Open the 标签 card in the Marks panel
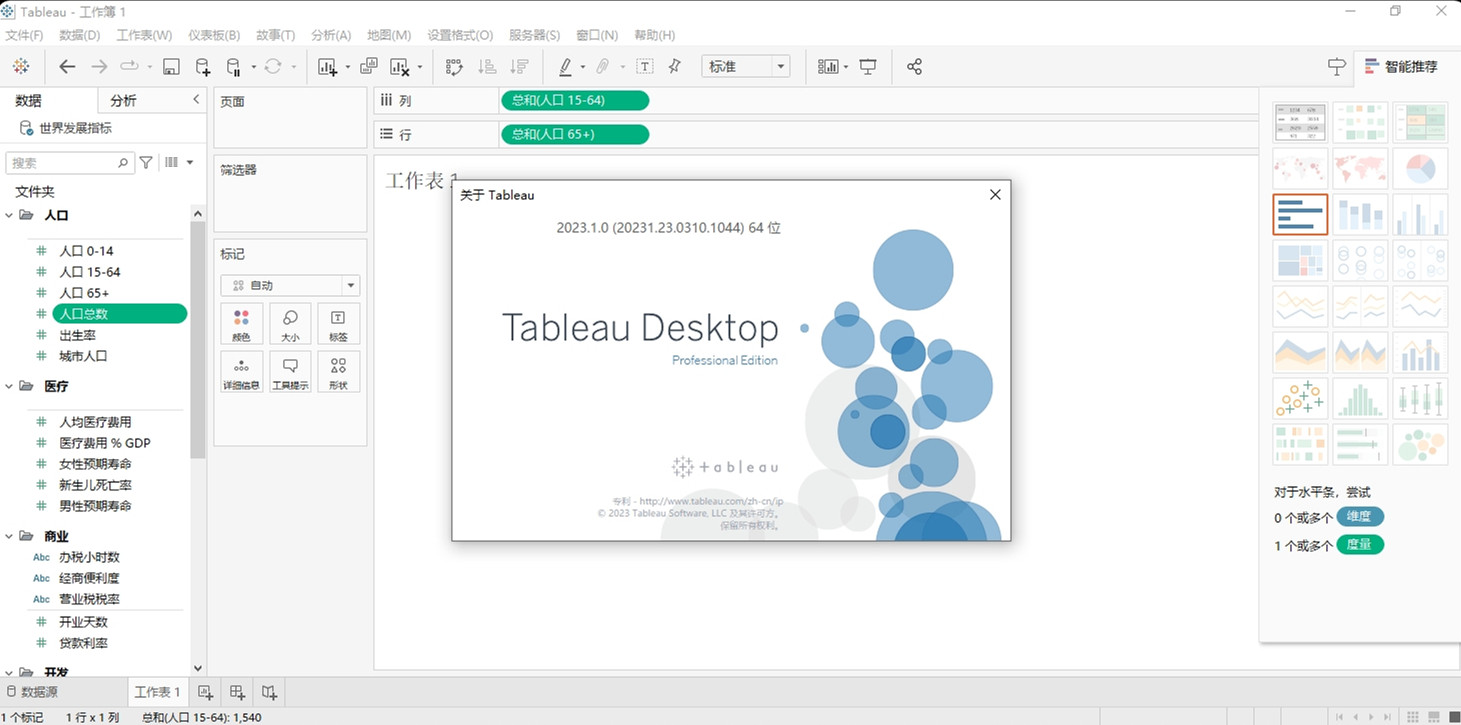 tap(338, 324)
